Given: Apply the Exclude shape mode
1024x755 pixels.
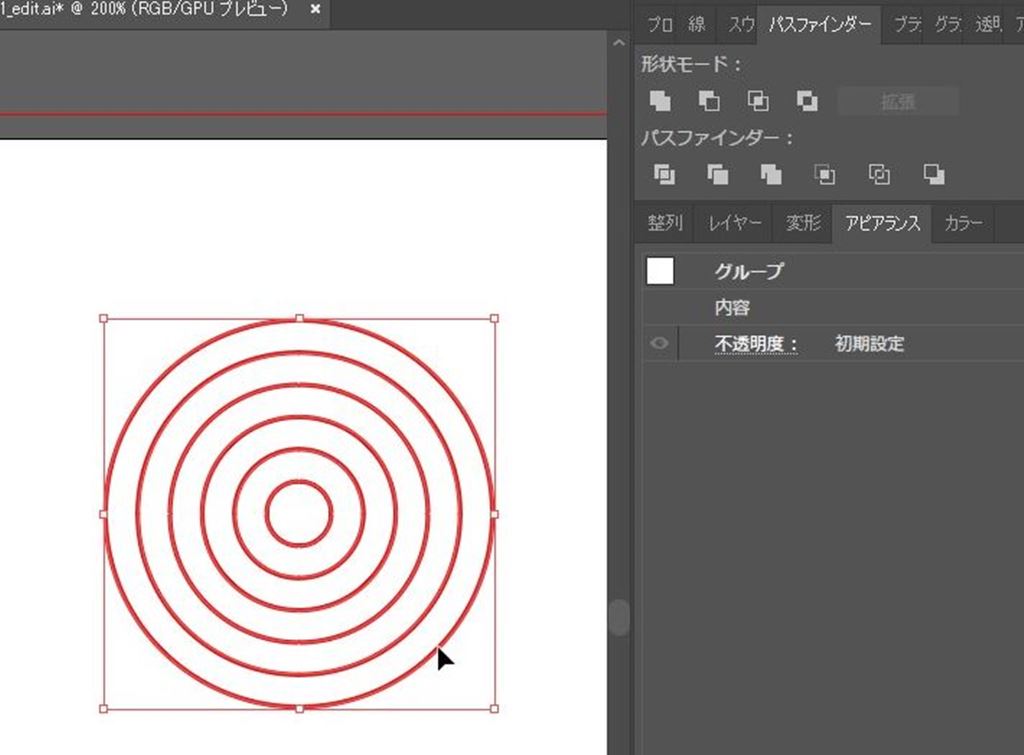Looking at the screenshot, I should (807, 101).
